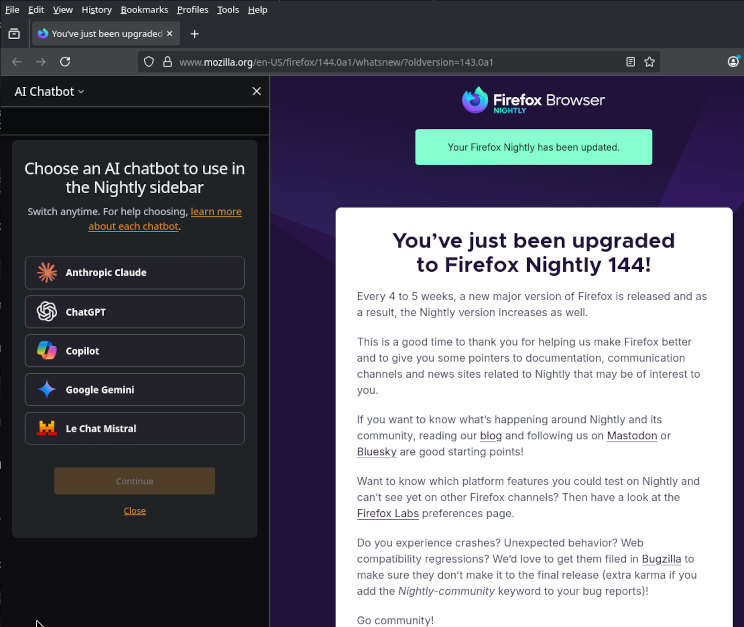Open the Tools menu
Screen dimensions: 744x627
228,9
